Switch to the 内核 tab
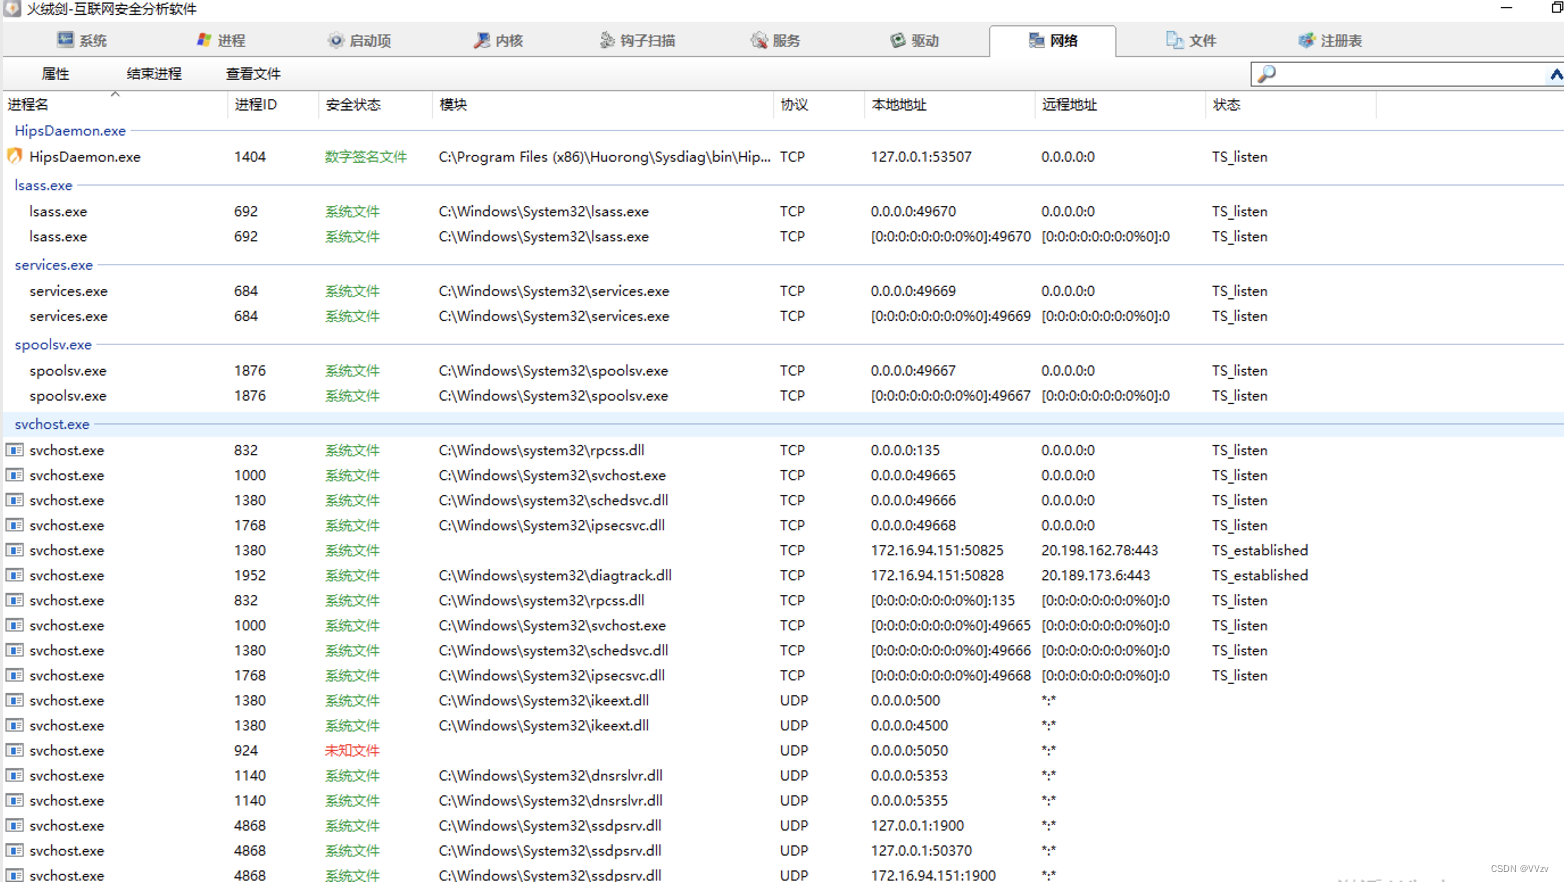This screenshot has height=882, width=1564. click(x=498, y=40)
